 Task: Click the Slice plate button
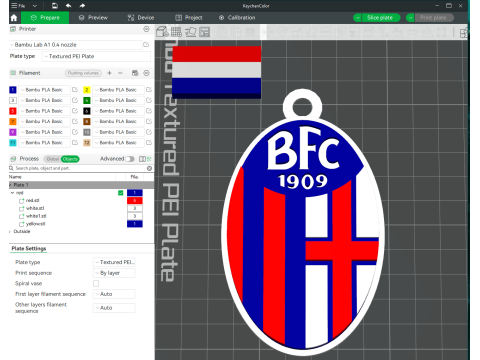coord(380,18)
